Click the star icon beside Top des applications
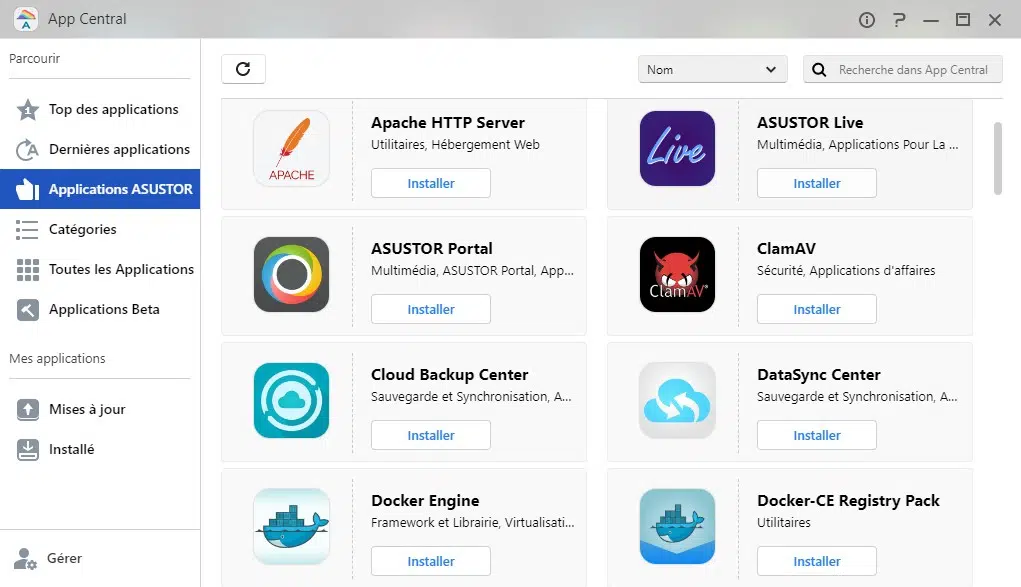Image resolution: width=1021 pixels, height=587 pixels. click(x=27, y=109)
